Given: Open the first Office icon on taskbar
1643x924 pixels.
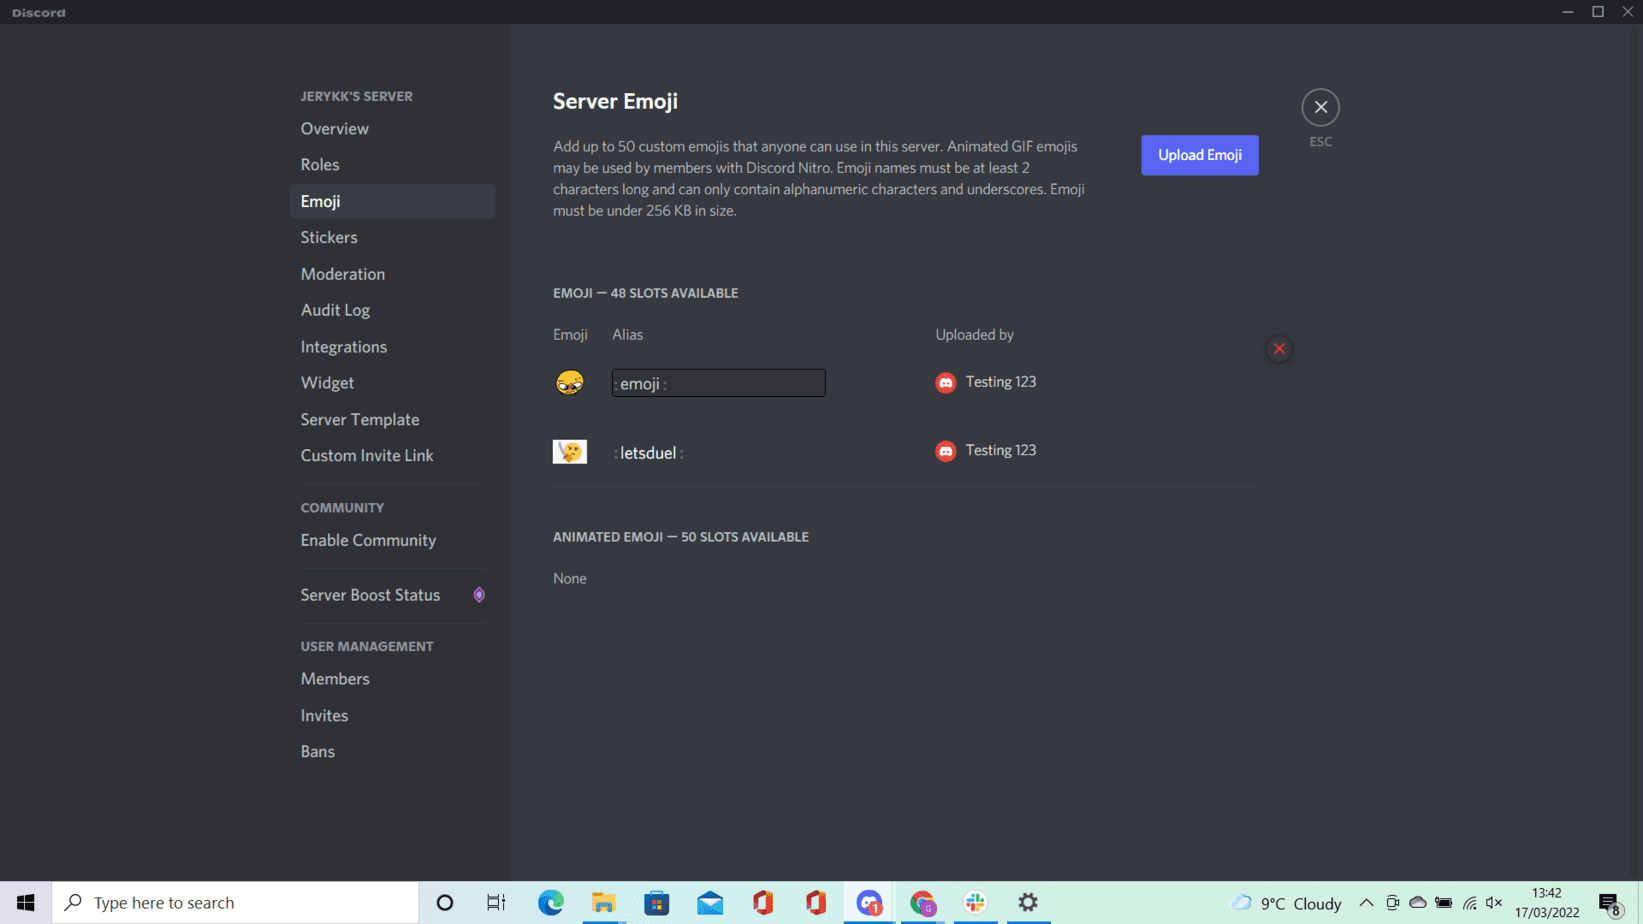Looking at the screenshot, I should pos(763,903).
